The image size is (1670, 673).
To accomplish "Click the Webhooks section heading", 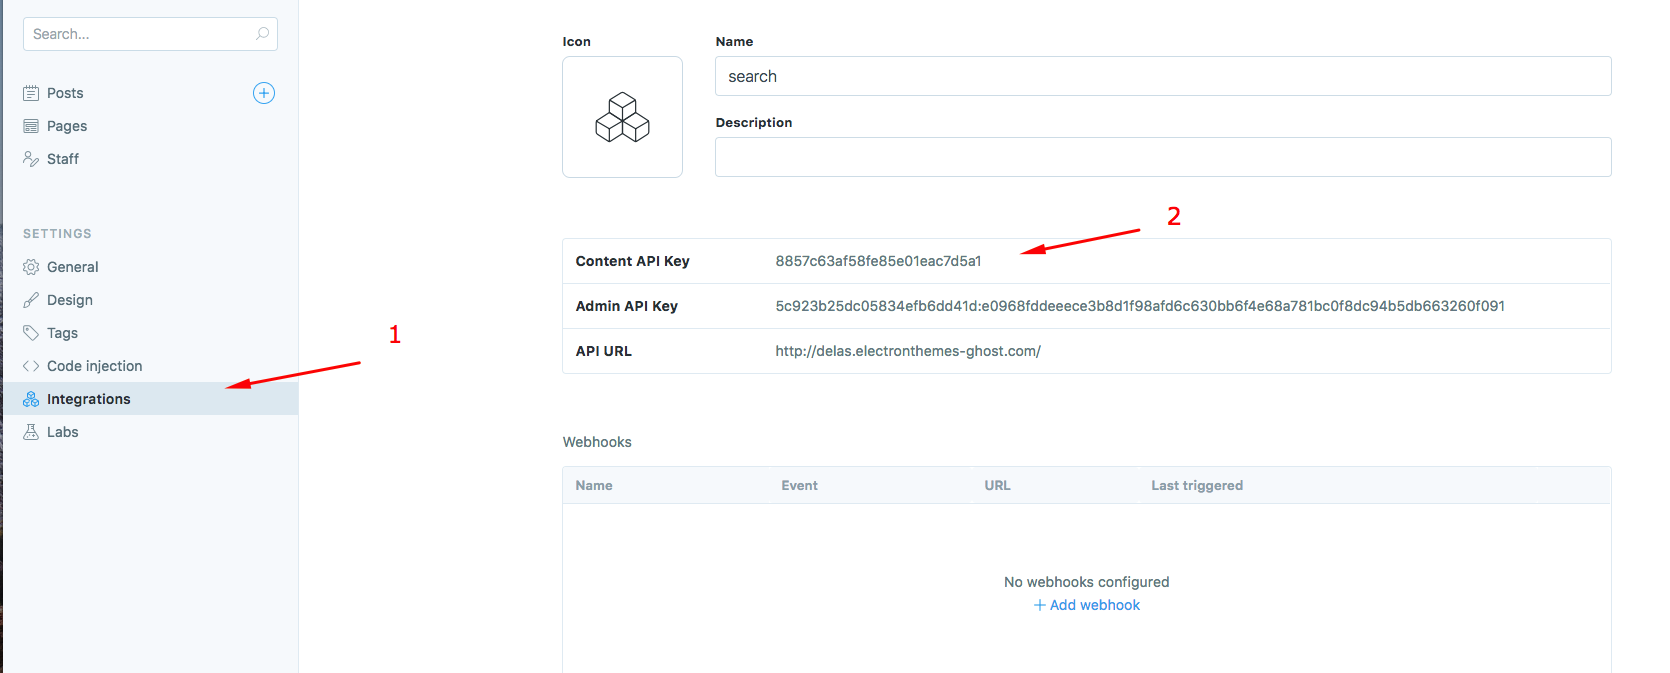I will pyautogui.click(x=597, y=442).
